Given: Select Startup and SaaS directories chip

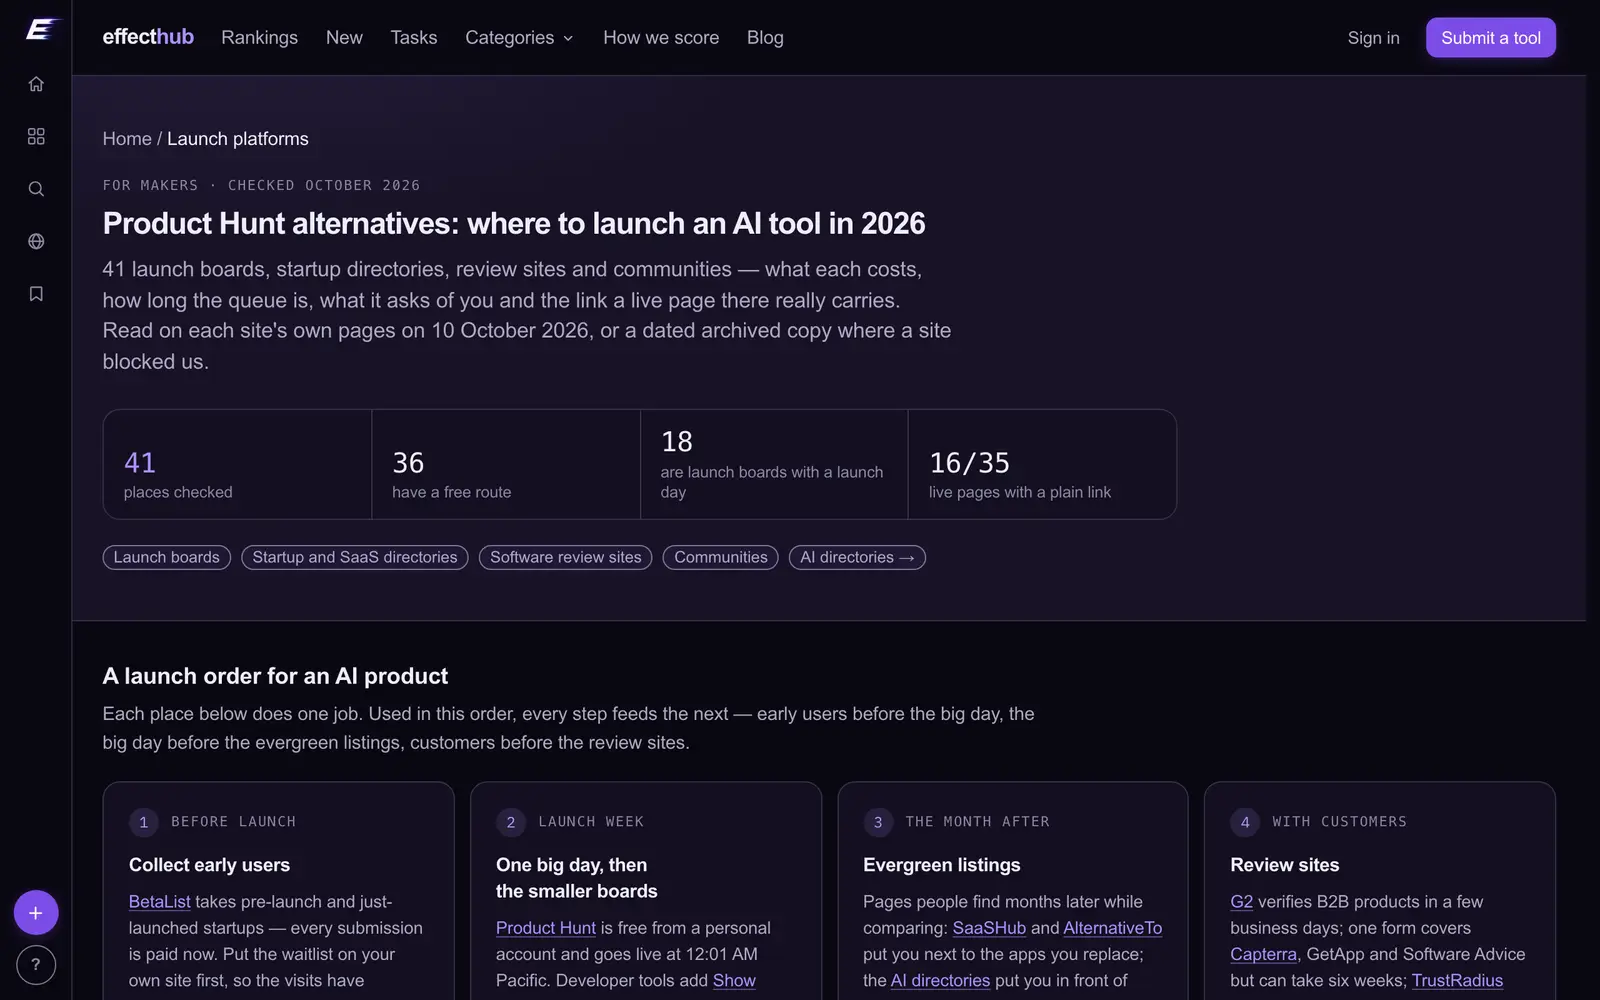Looking at the screenshot, I should [x=355, y=557].
